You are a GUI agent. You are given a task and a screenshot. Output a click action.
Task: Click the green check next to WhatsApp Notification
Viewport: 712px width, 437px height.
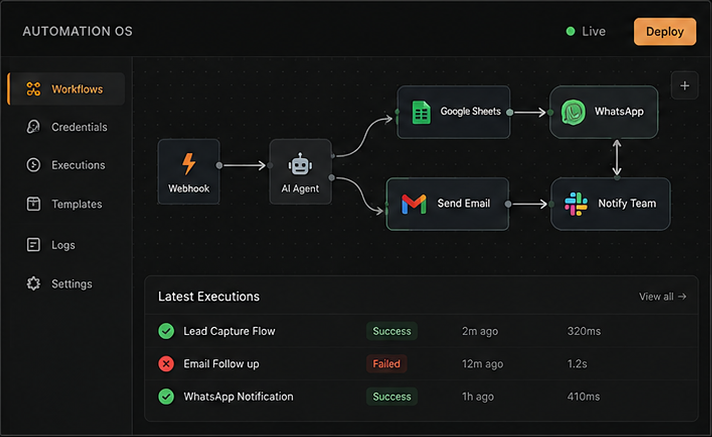pos(166,397)
